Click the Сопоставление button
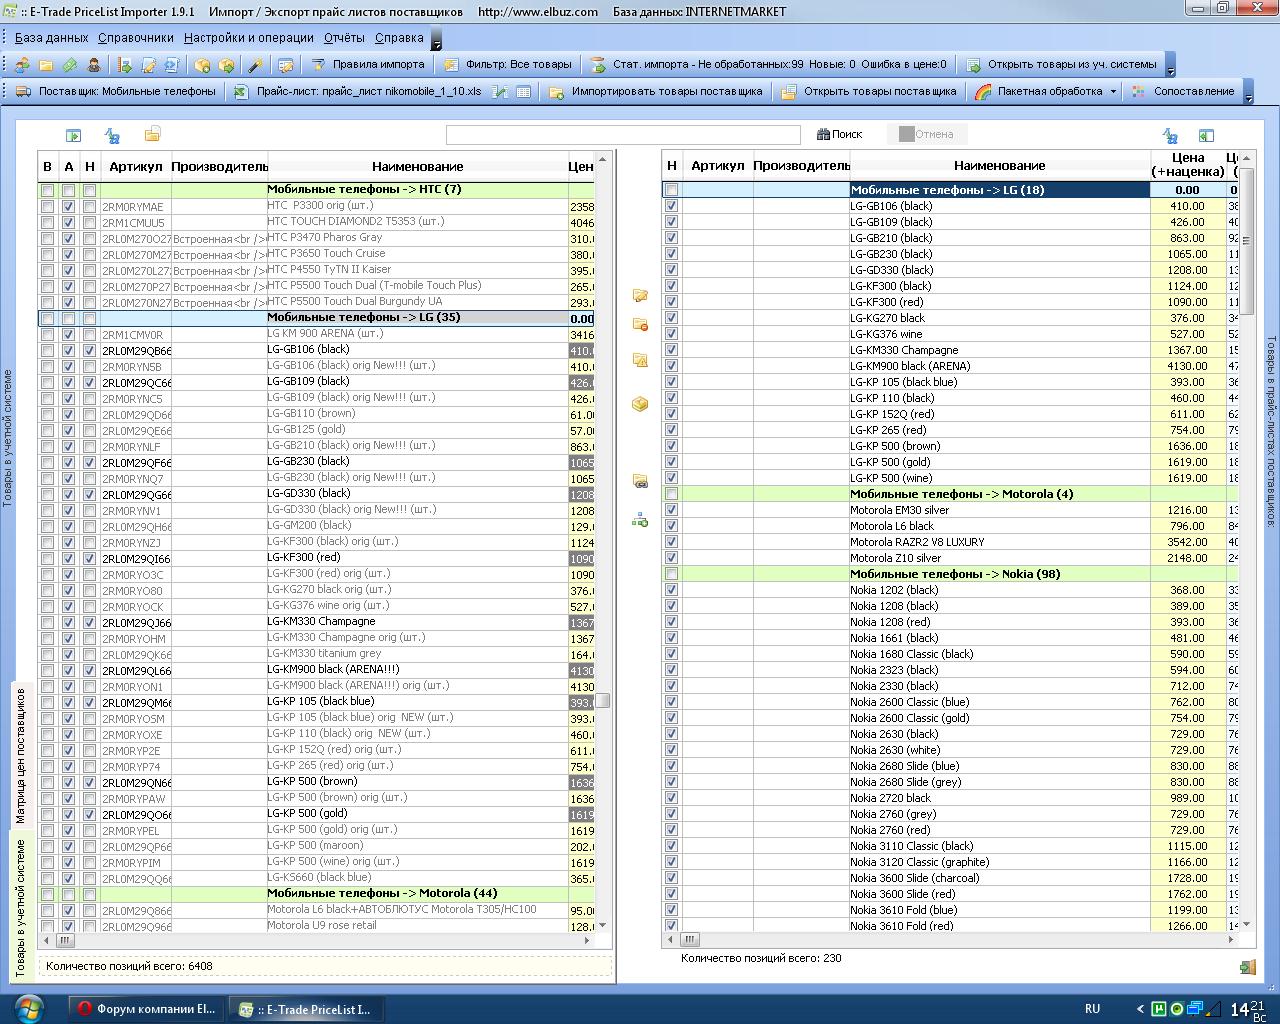1280x1024 pixels. (x=1183, y=92)
